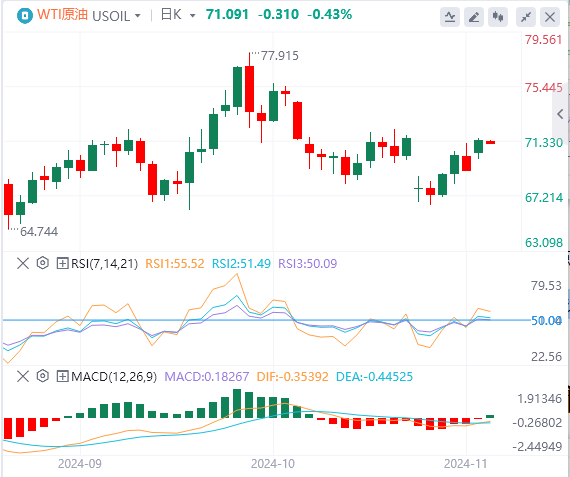Viewport: 570px width, 477px height.
Task: Open RSI indicator settings gear
Action: (x=43, y=263)
